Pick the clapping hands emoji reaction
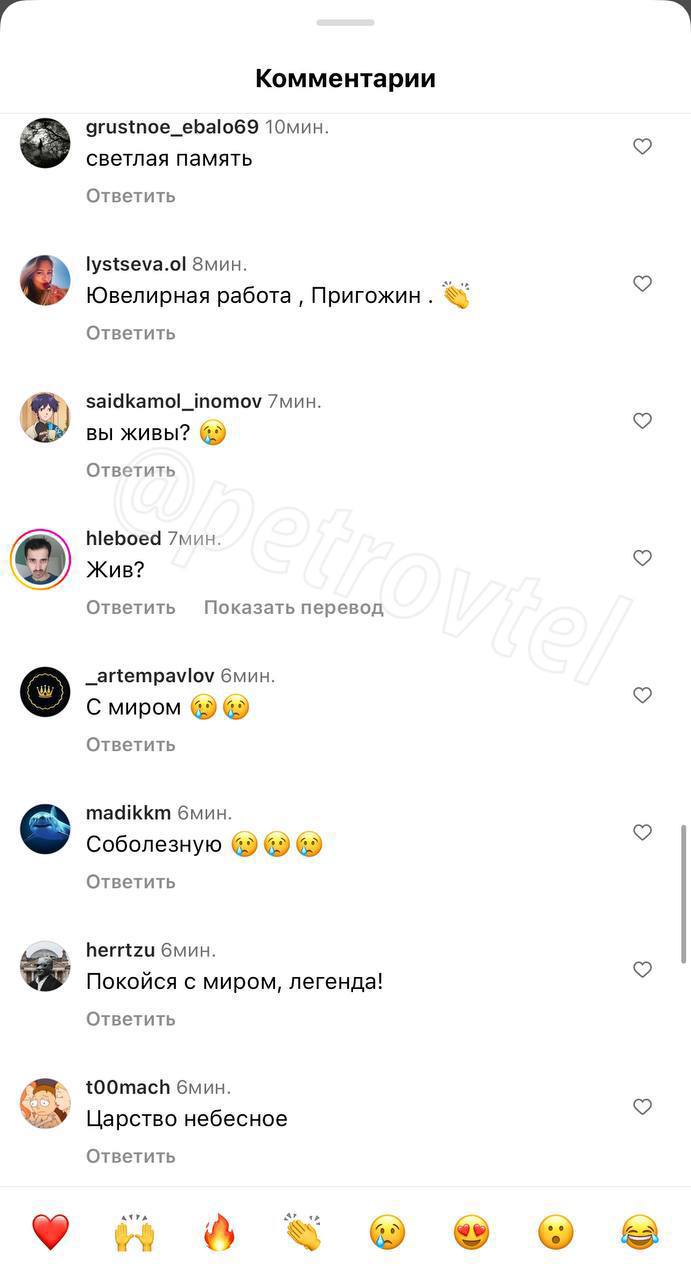691x1280 pixels. coord(303,1232)
